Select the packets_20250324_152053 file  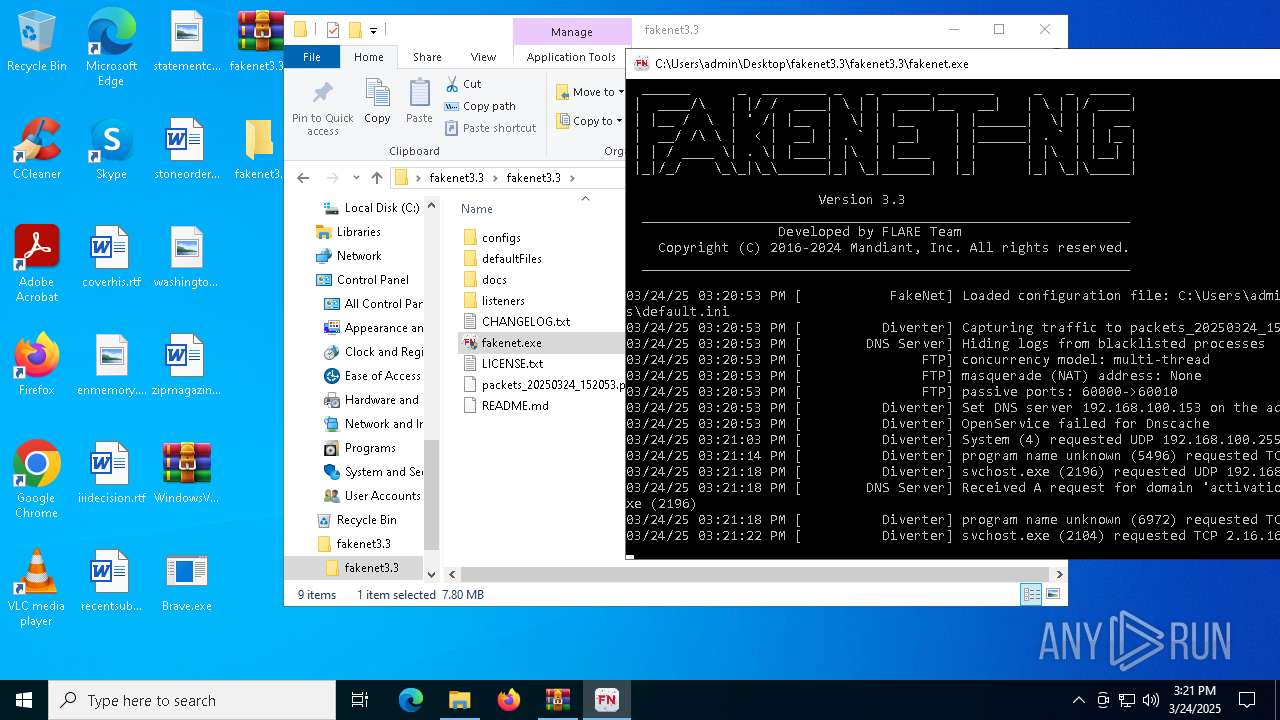pyautogui.click(x=544, y=385)
